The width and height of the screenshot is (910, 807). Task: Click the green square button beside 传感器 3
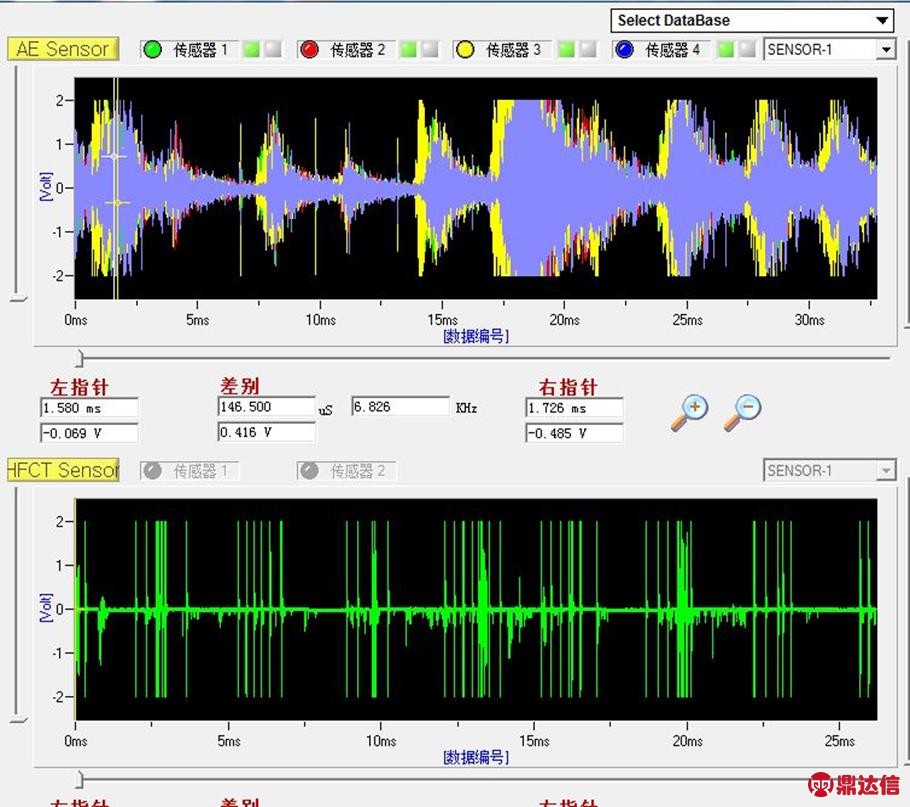click(x=566, y=50)
